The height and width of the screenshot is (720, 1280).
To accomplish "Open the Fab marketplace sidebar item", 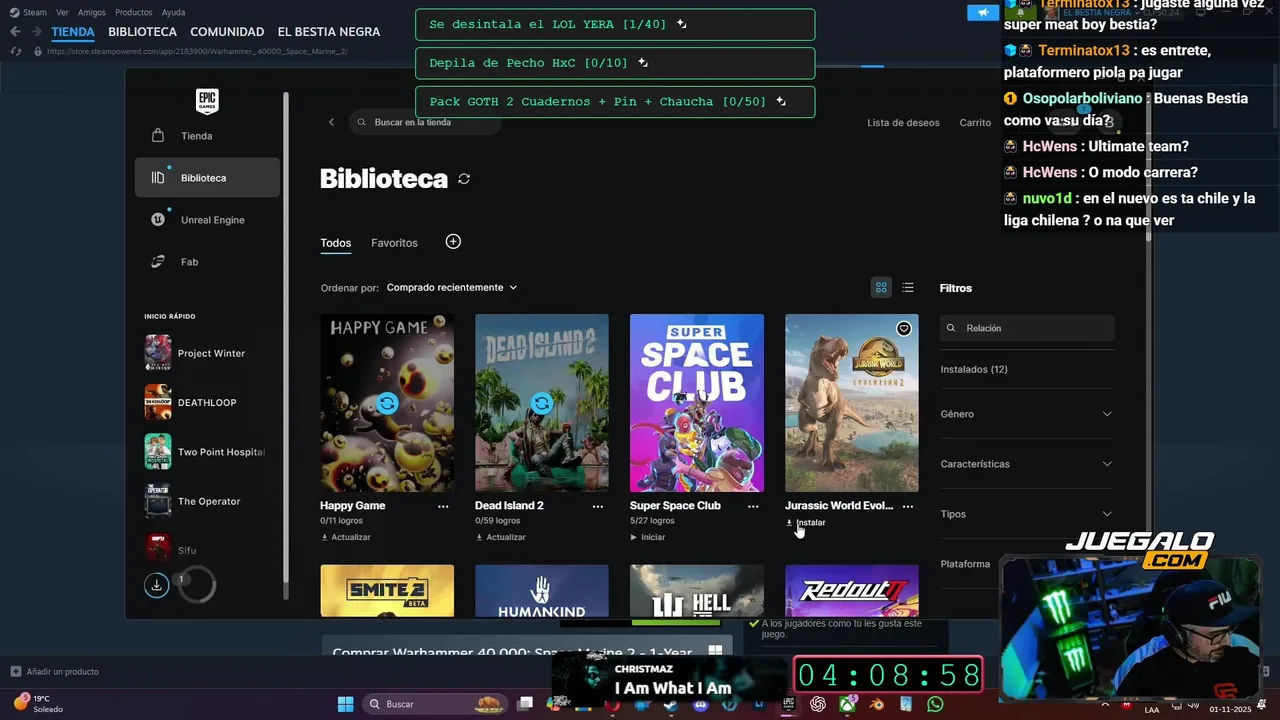I will pyautogui.click(x=207, y=262).
